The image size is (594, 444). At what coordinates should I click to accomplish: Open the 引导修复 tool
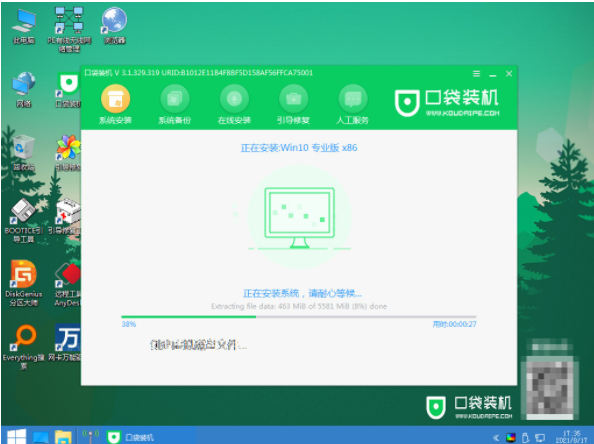(x=293, y=105)
